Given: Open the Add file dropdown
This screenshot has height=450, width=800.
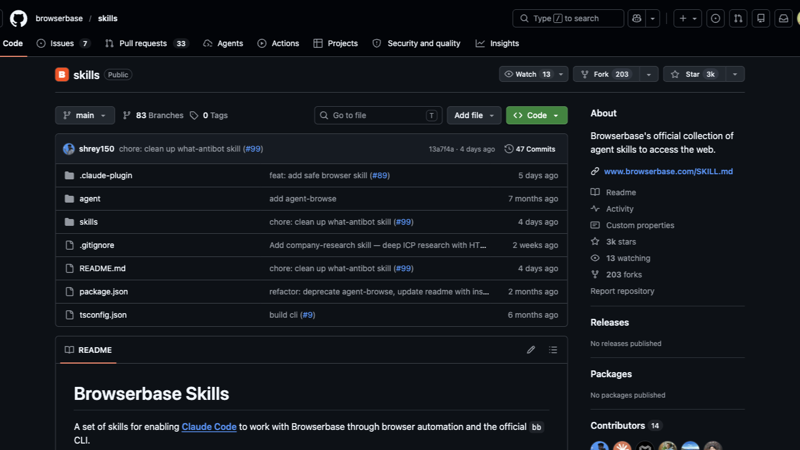Looking at the screenshot, I should pyautogui.click(x=474, y=115).
